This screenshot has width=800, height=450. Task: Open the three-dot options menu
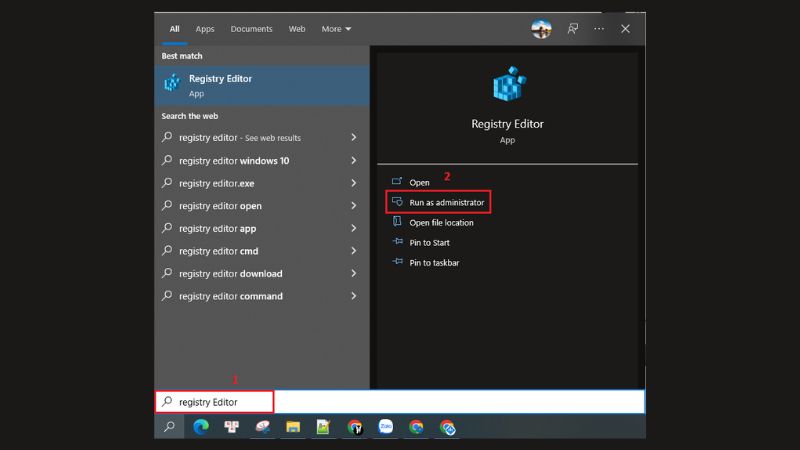point(599,29)
